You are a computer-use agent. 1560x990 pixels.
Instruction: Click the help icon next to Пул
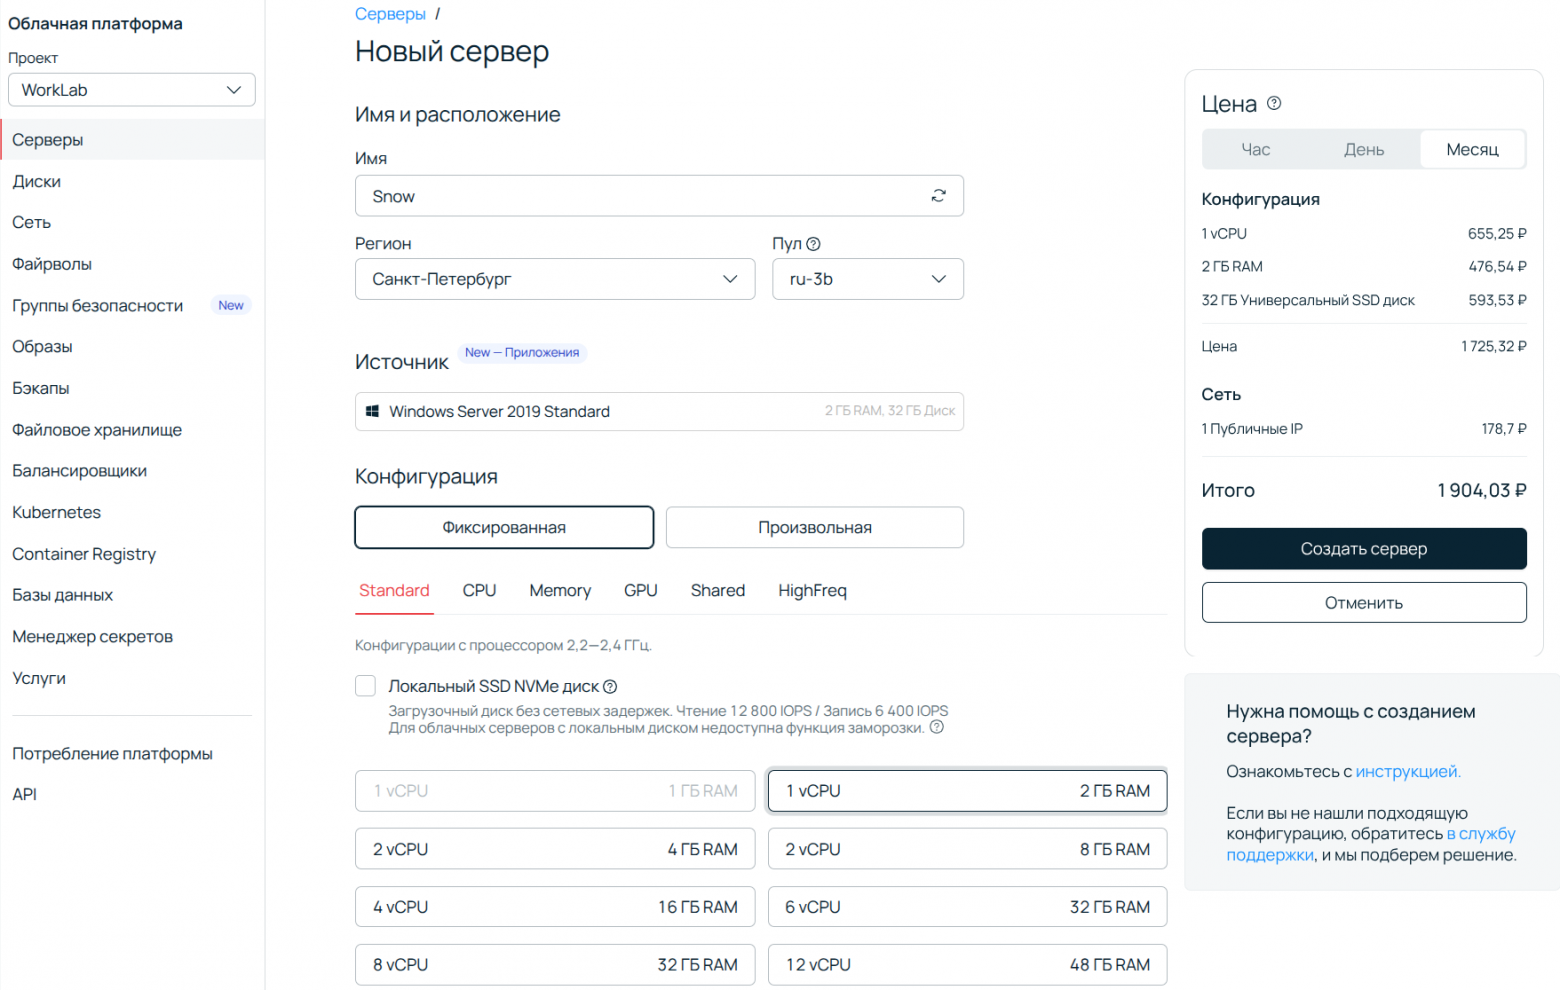pyautogui.click(x=813, y=244)
